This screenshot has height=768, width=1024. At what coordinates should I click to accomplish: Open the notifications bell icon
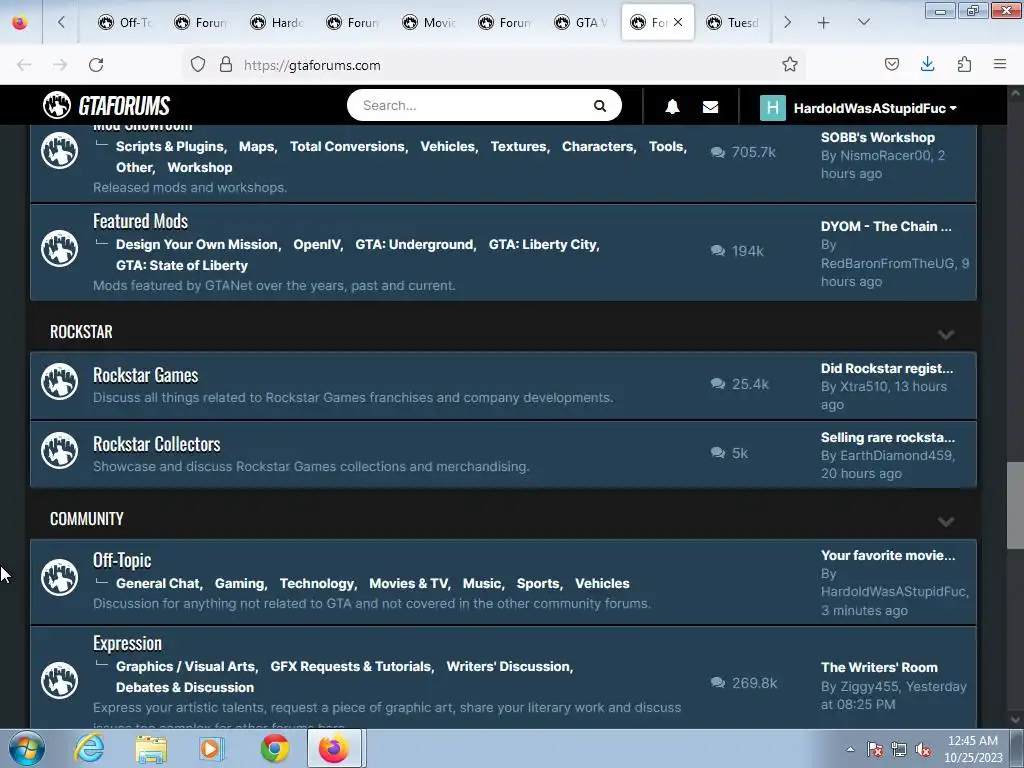pos(672,107)
